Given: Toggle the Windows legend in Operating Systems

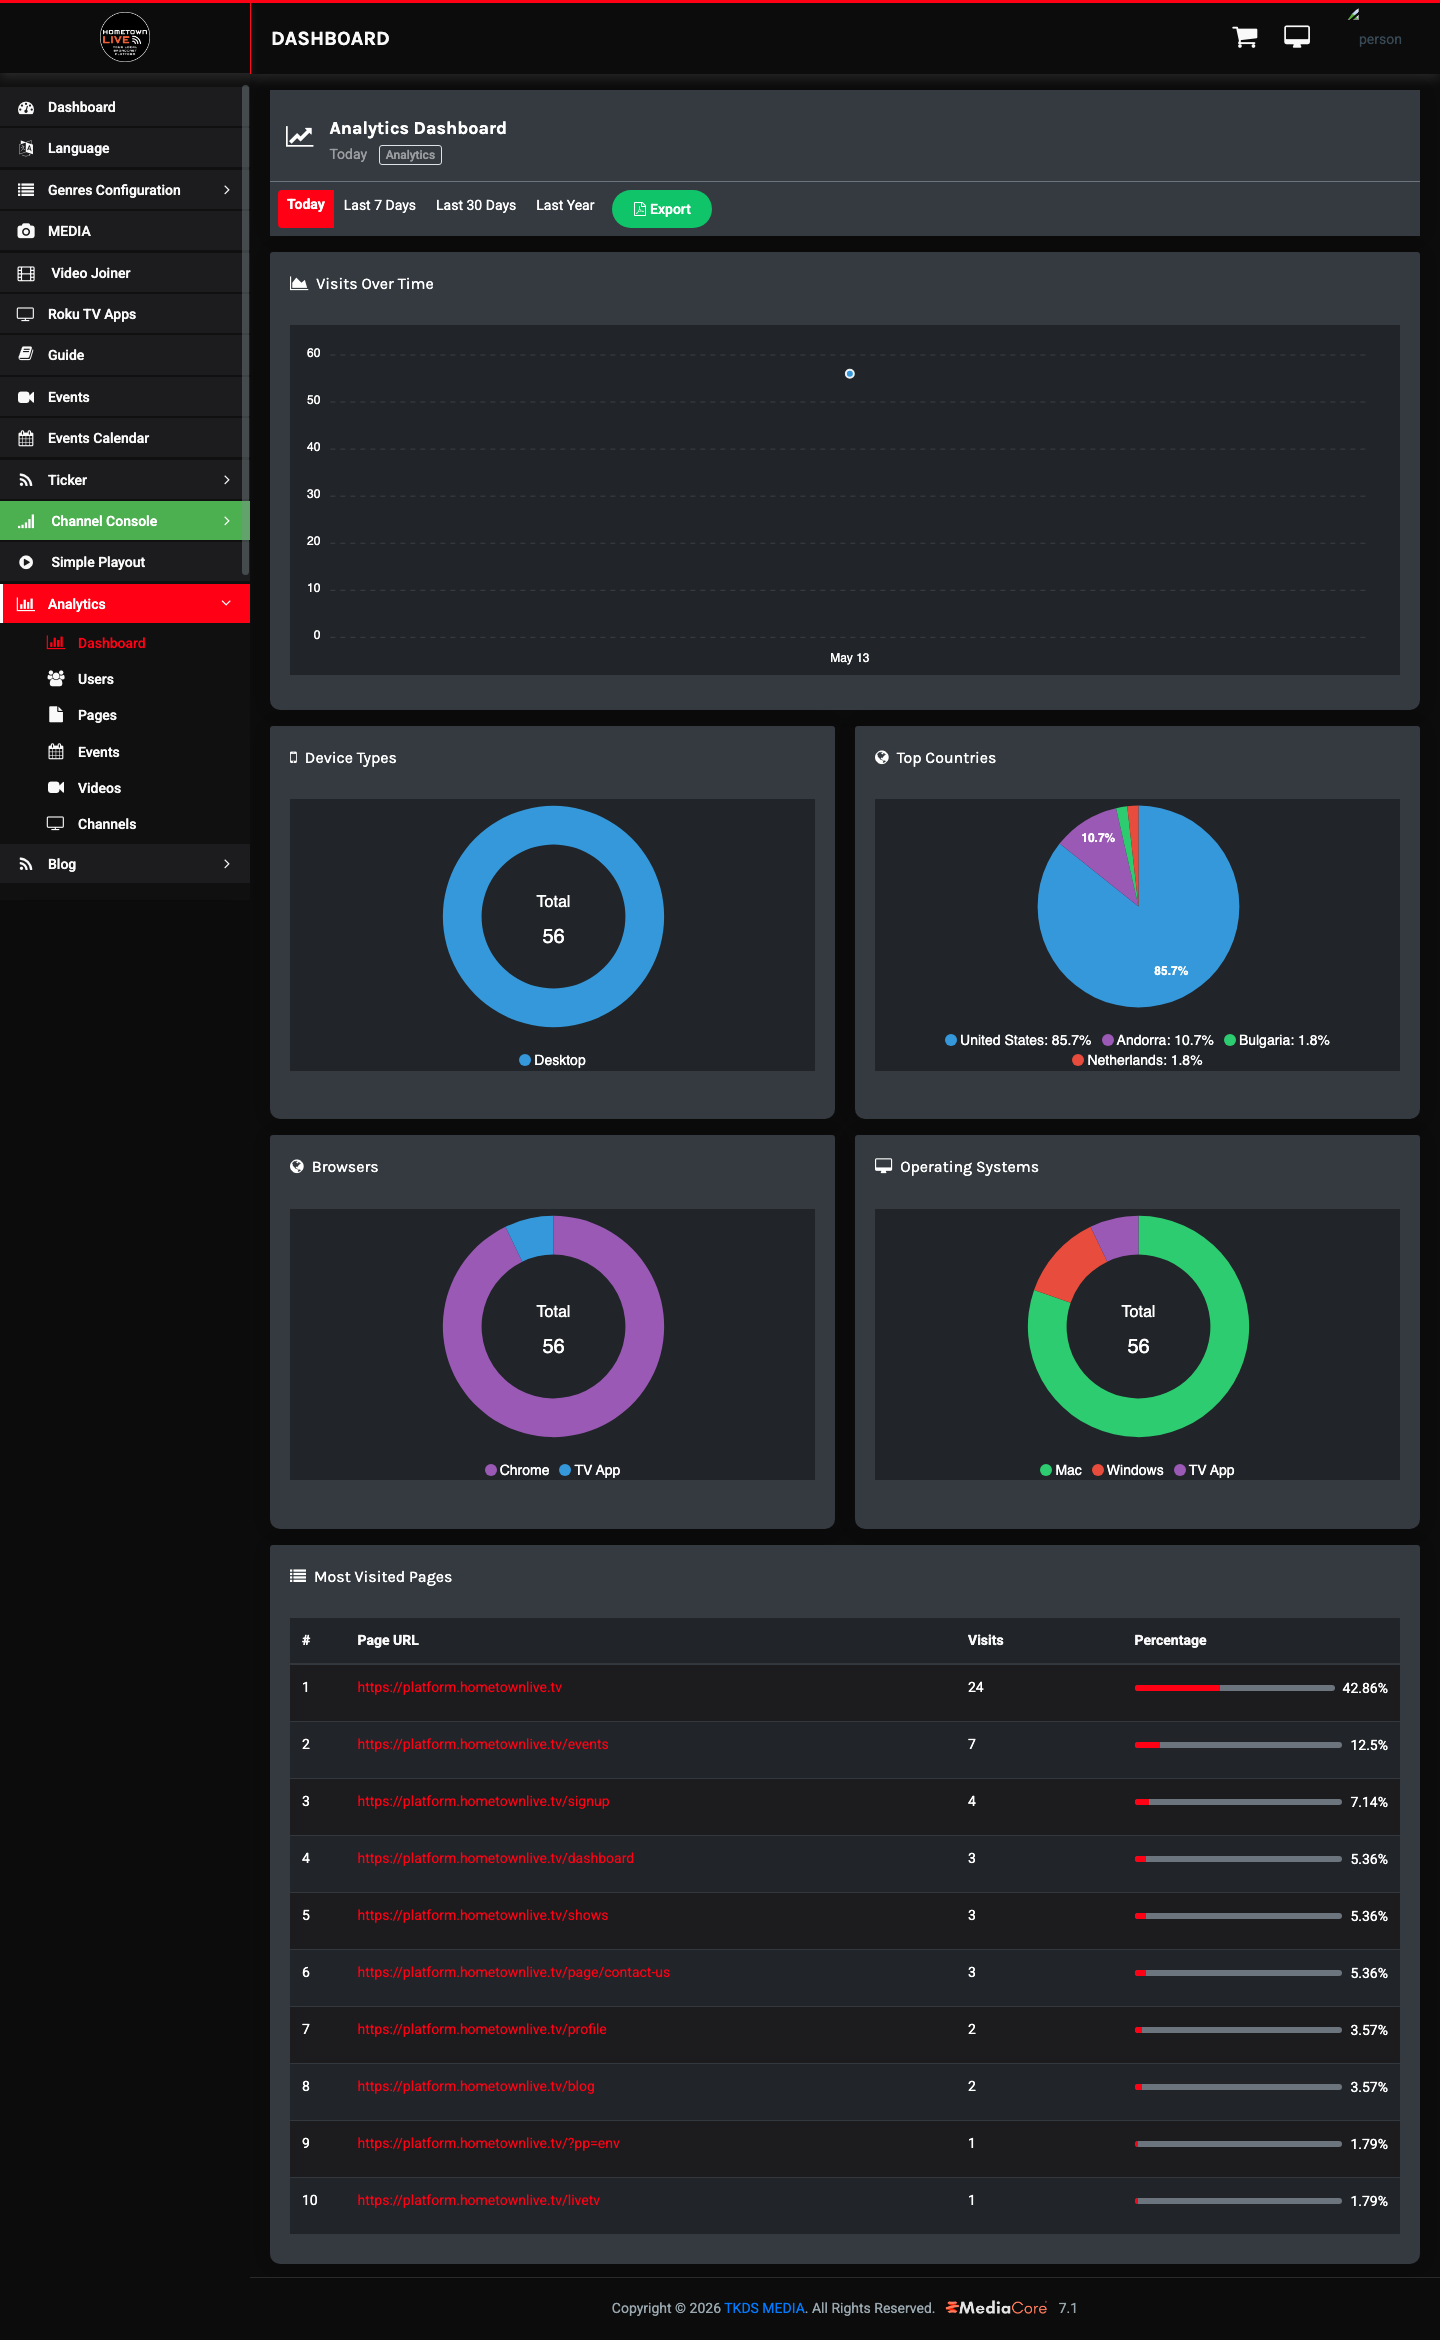Looking at the screenshot, I should pos(1128,1470).
